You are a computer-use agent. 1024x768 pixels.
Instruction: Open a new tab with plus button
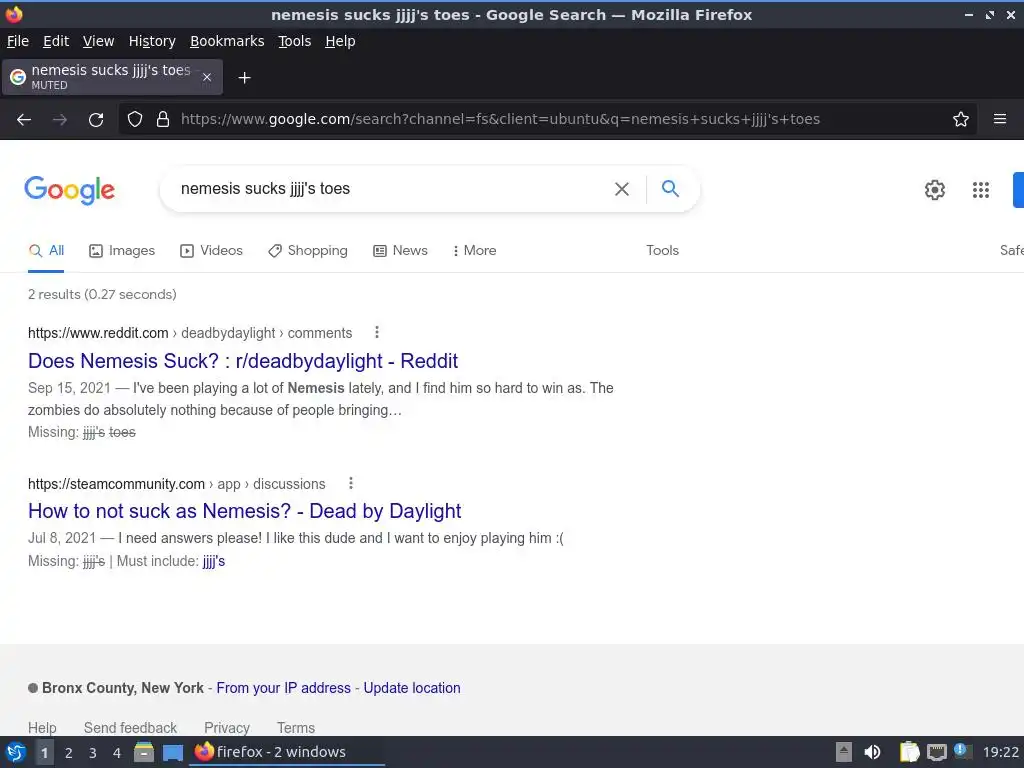[244, 78]
